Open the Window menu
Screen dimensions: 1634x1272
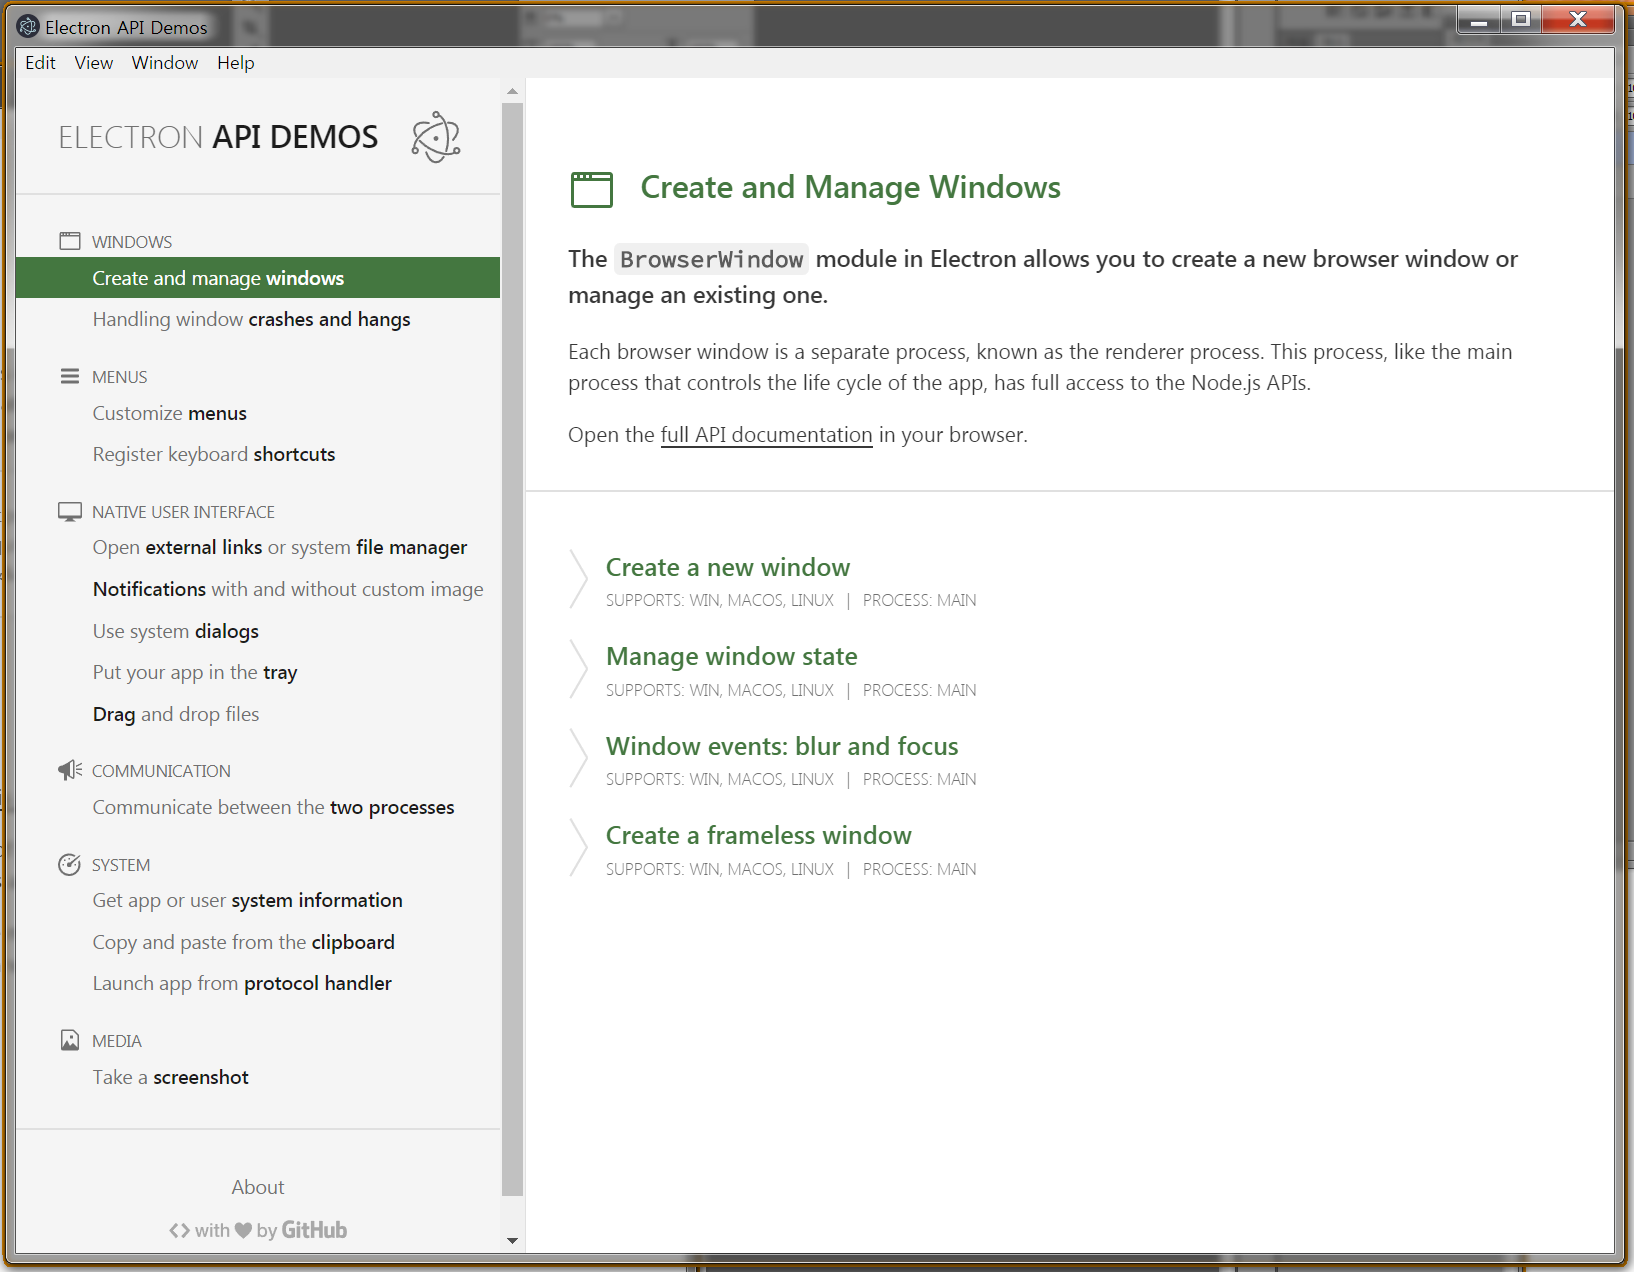coord(165,62)
